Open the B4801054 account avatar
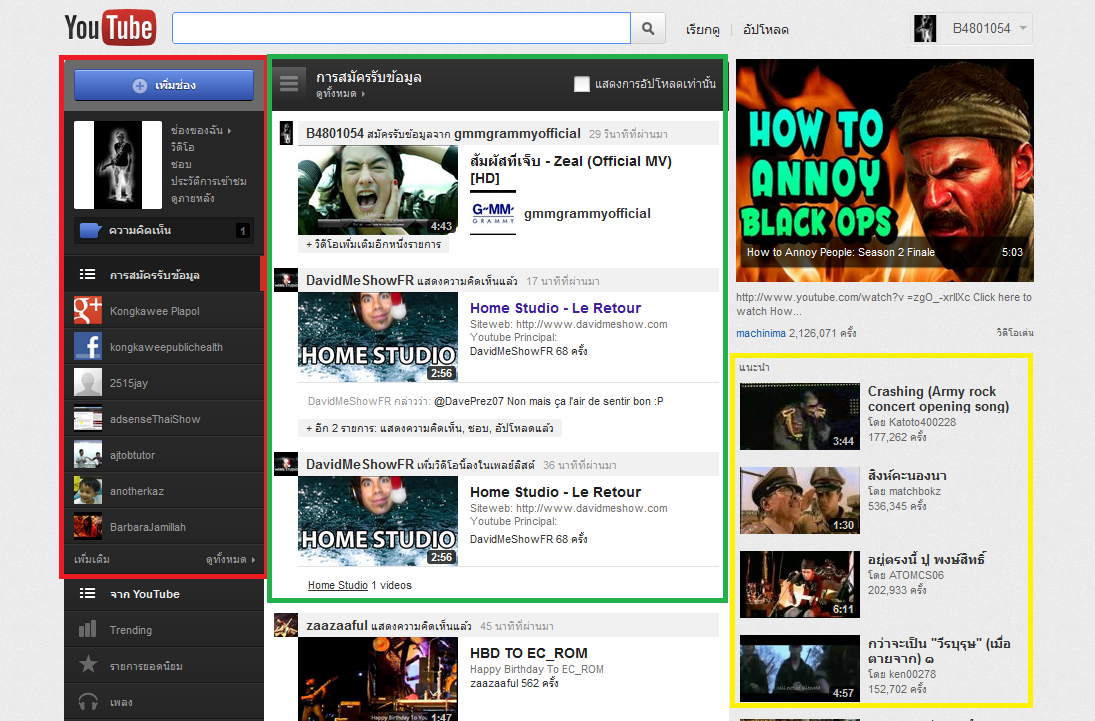Screen dimensions: 1095x721 (925, 29)
